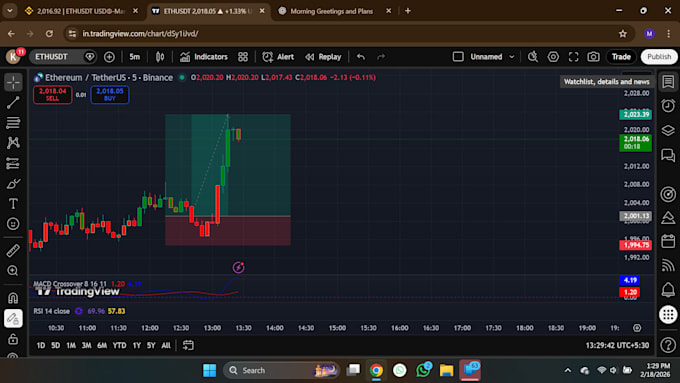
Task: Open the forecasting and measurement tools
Action: (13, 164)
